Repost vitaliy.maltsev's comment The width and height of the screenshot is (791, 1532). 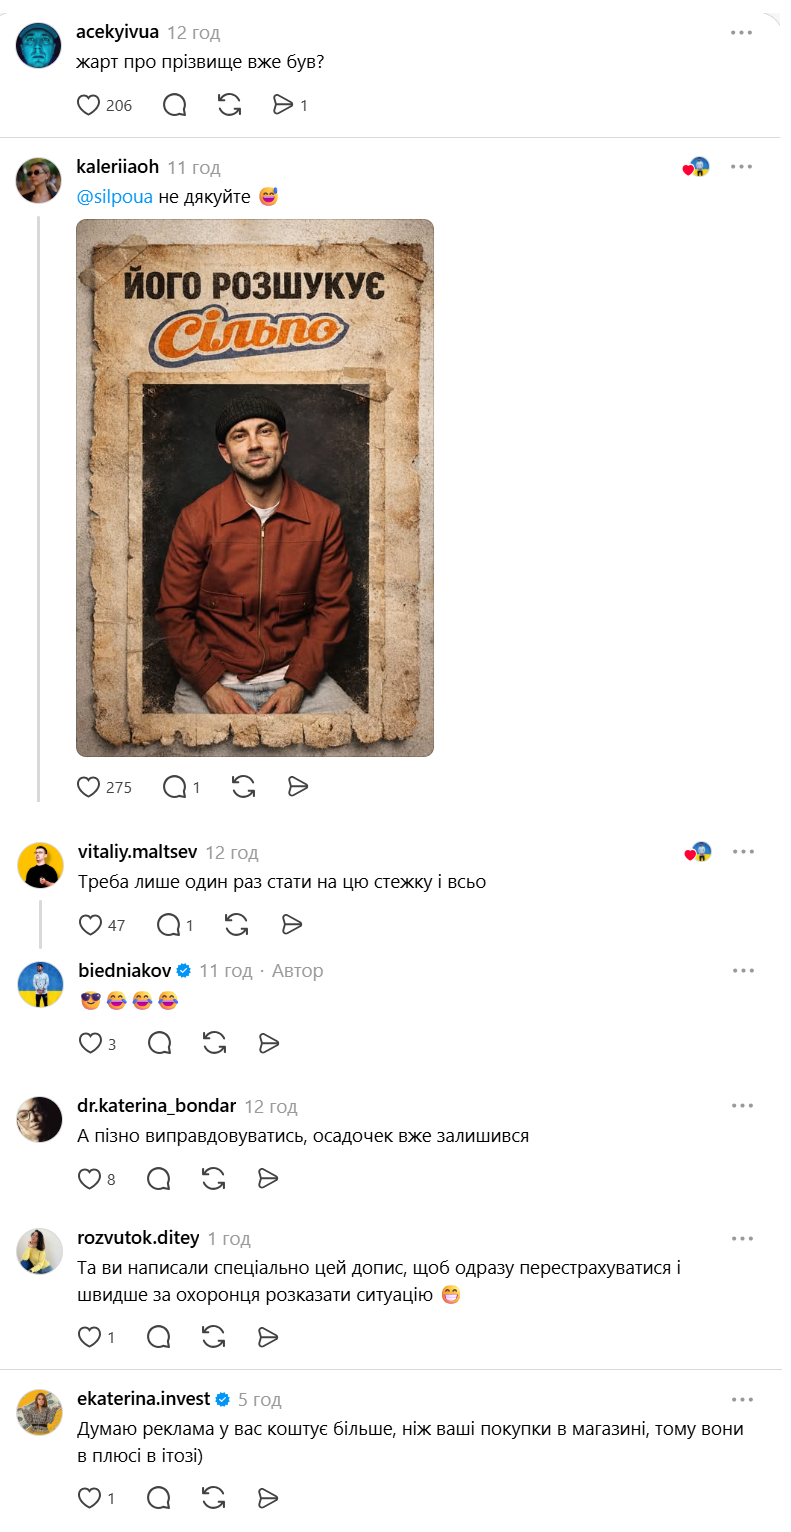237,924
